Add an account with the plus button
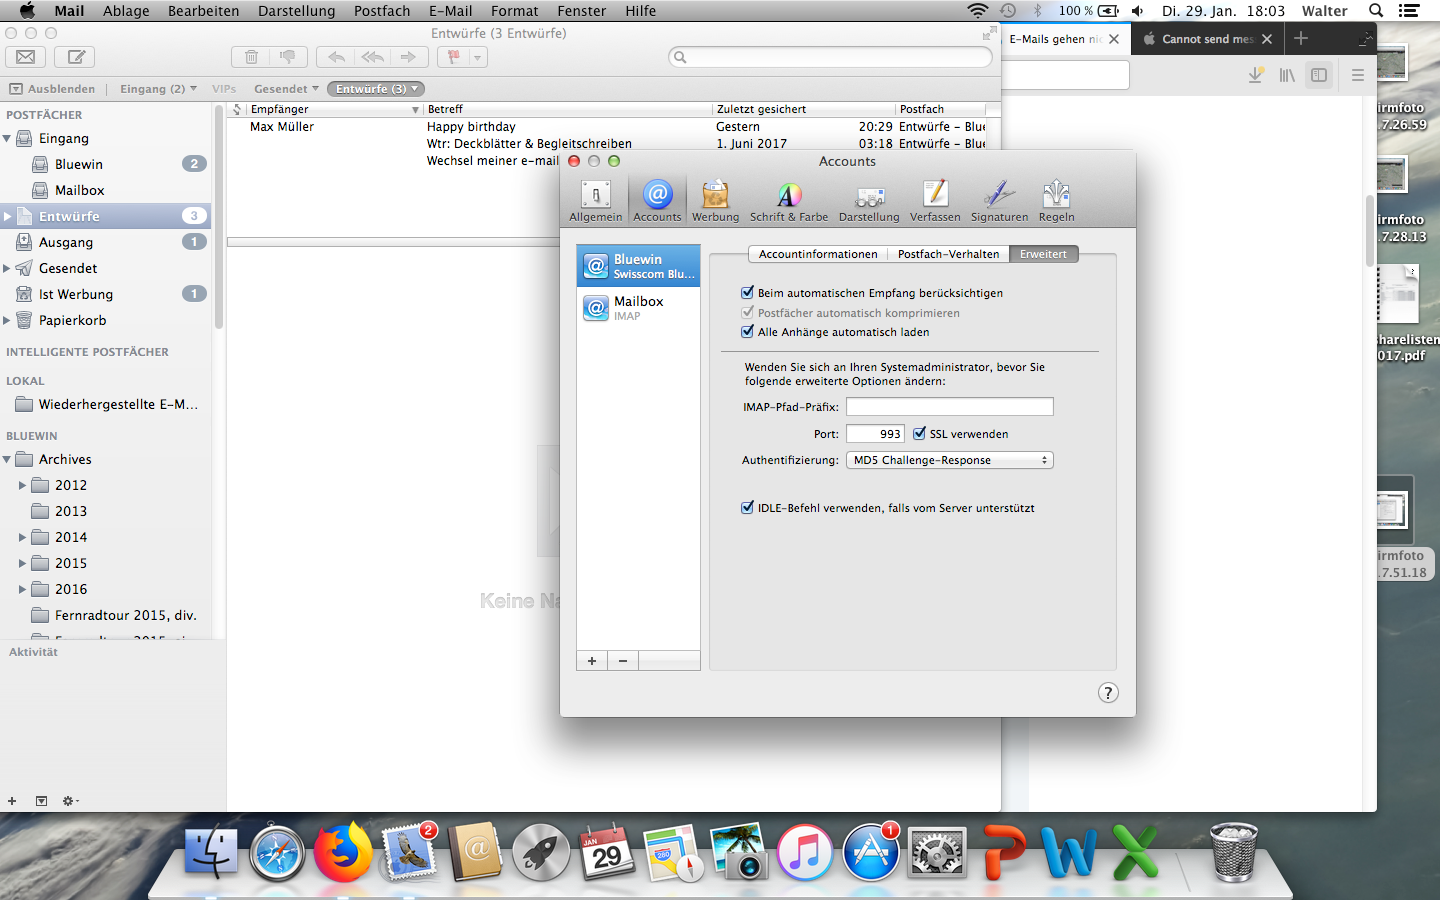 tap(592, 661)
